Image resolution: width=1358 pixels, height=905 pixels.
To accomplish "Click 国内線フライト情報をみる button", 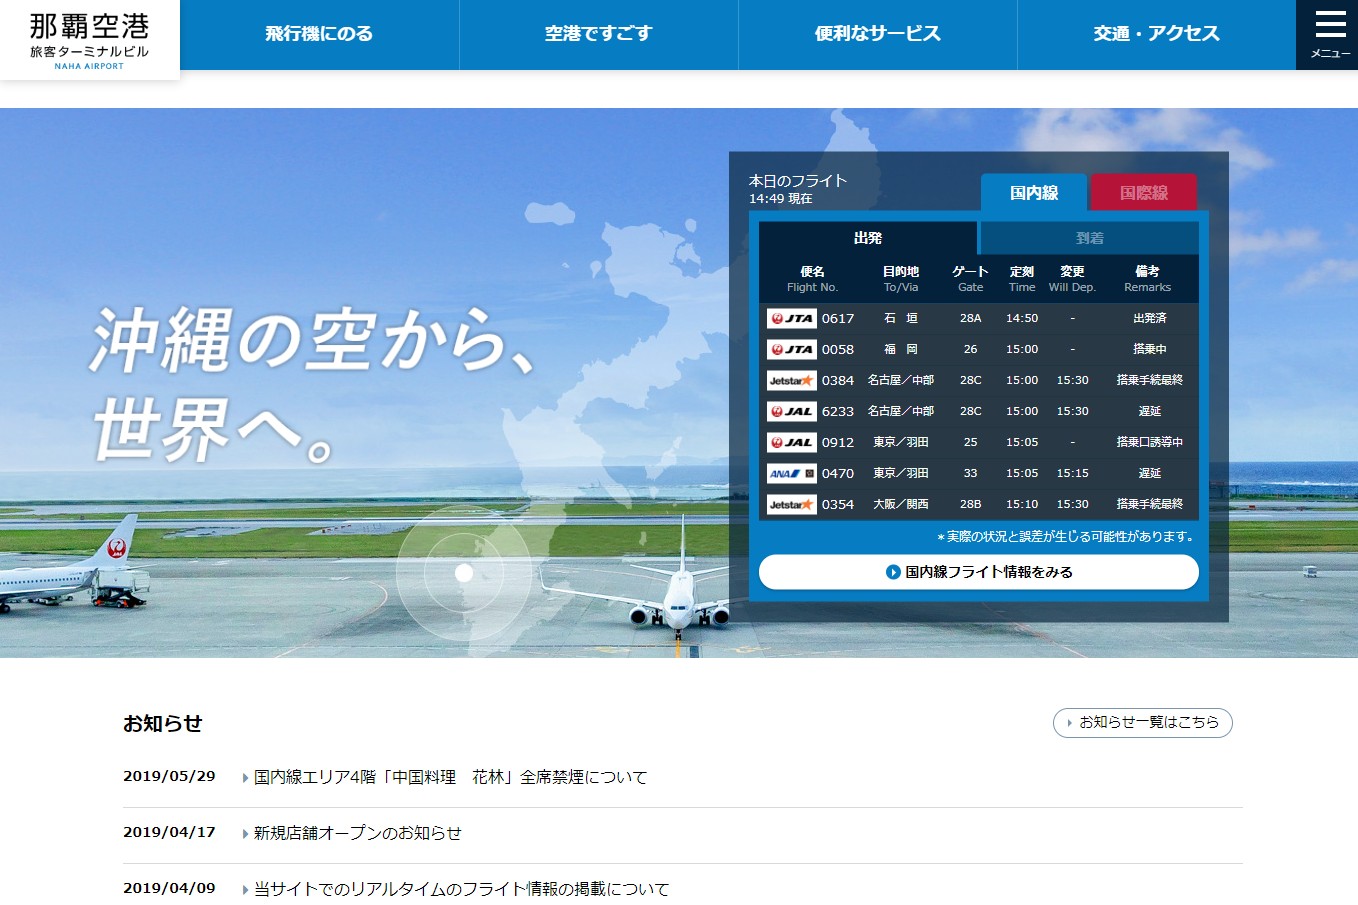I will [978, 572].
